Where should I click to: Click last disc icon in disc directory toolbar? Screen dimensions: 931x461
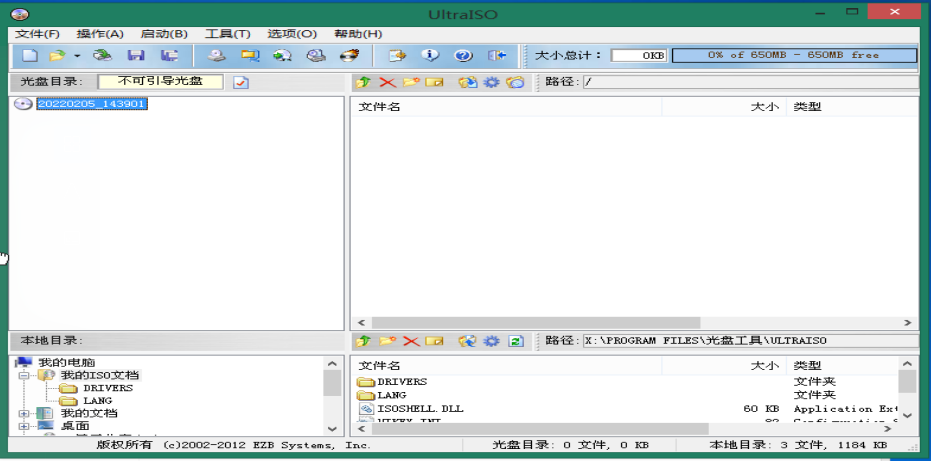(515, 82)
